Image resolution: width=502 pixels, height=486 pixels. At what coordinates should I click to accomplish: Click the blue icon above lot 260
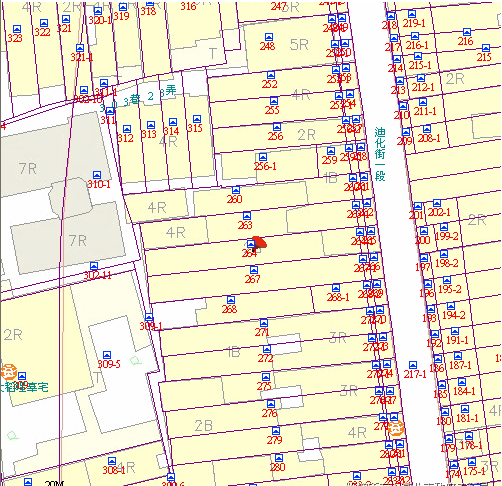pos(236,190)
